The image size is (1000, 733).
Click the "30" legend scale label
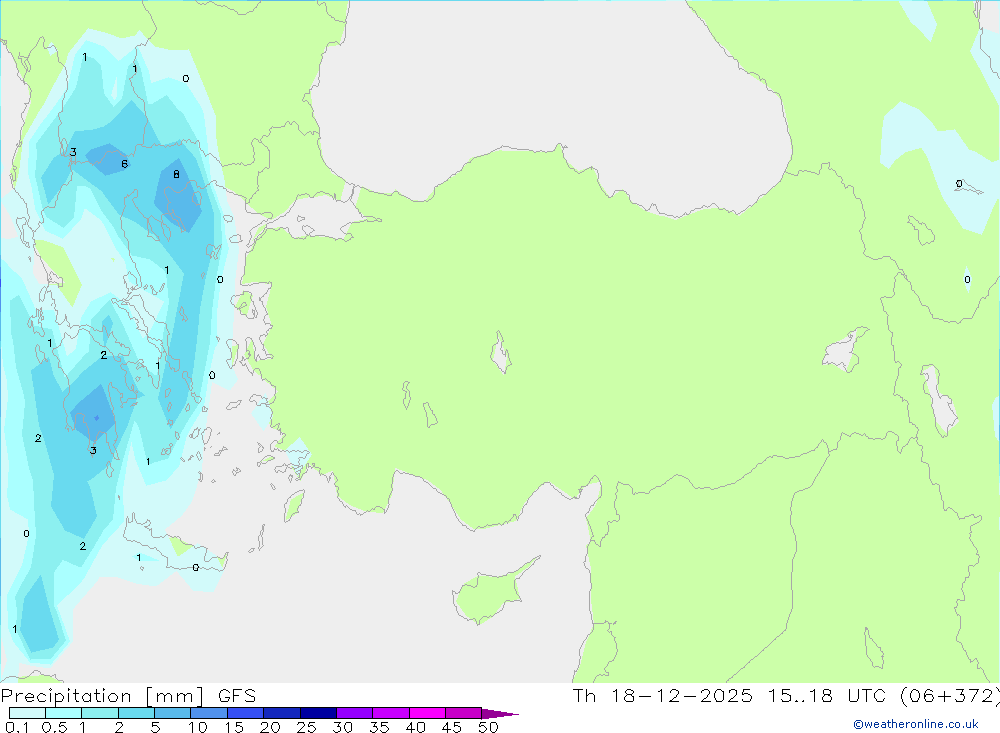click(342, 727)
